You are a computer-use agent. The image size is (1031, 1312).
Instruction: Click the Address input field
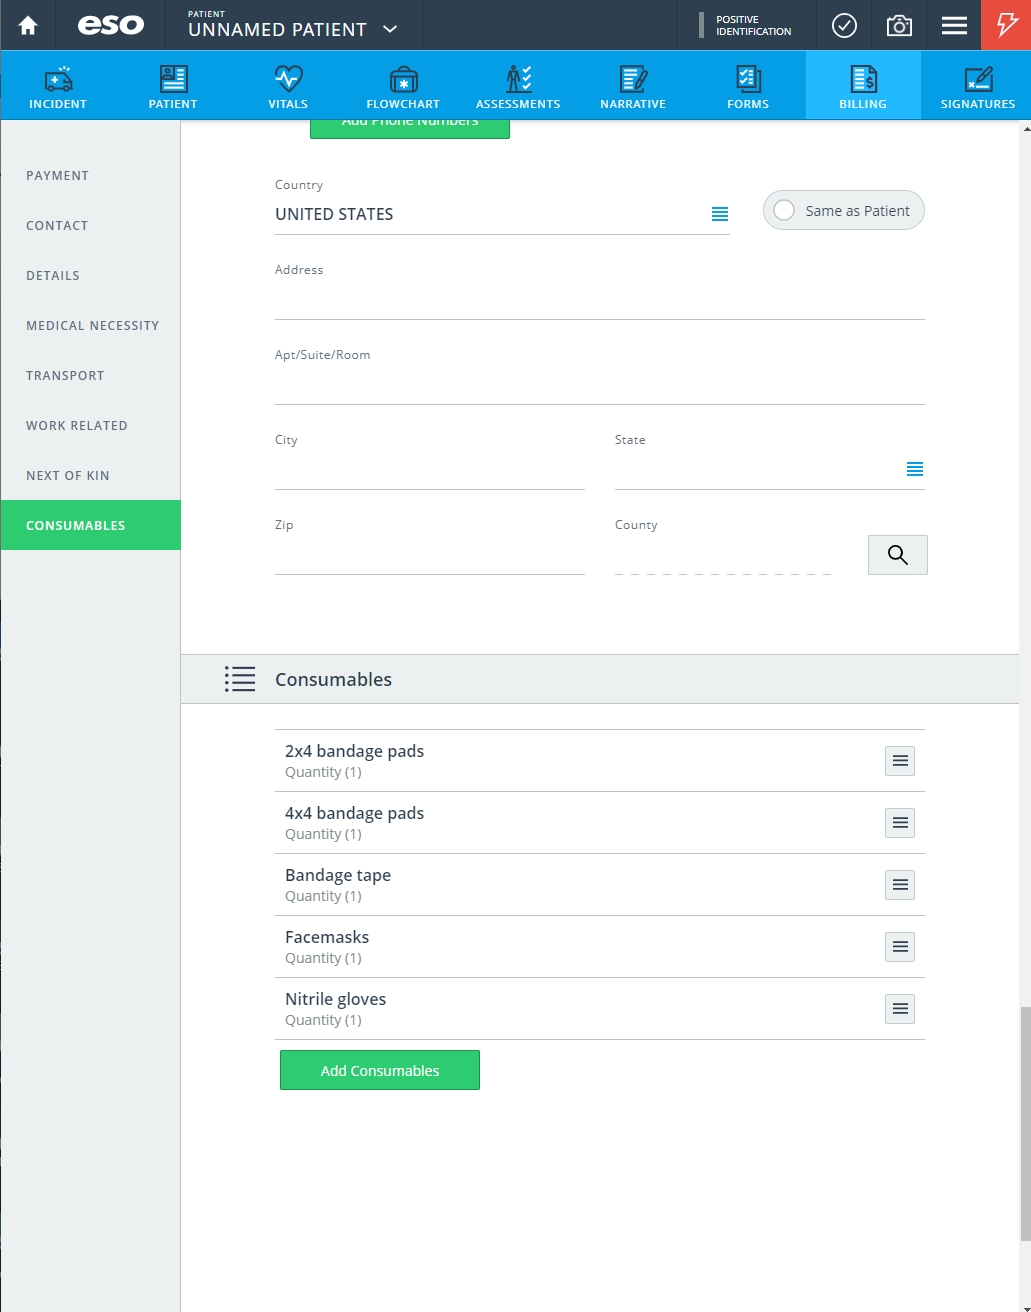(x=600, y=300)
